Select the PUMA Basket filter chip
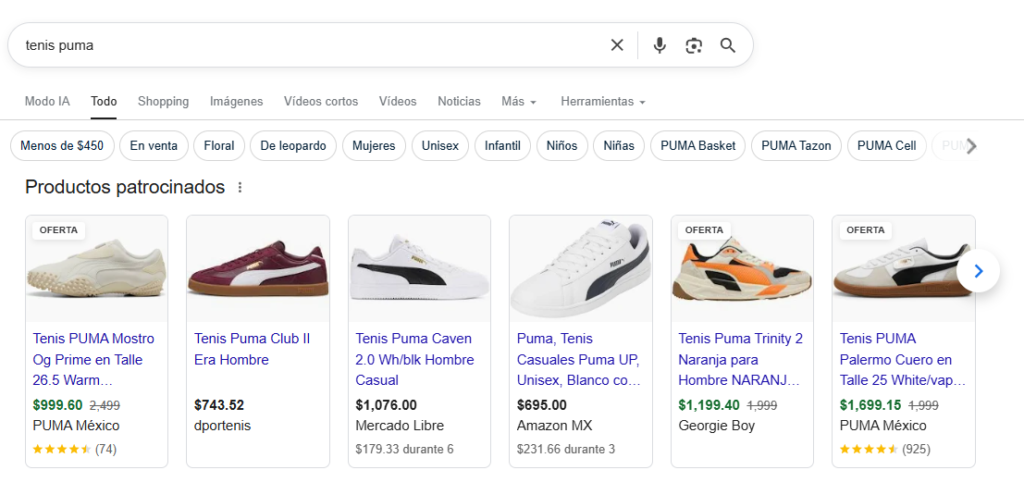Image resolution: width=1024 pixels, height=495 pixels. click(698, 146)
